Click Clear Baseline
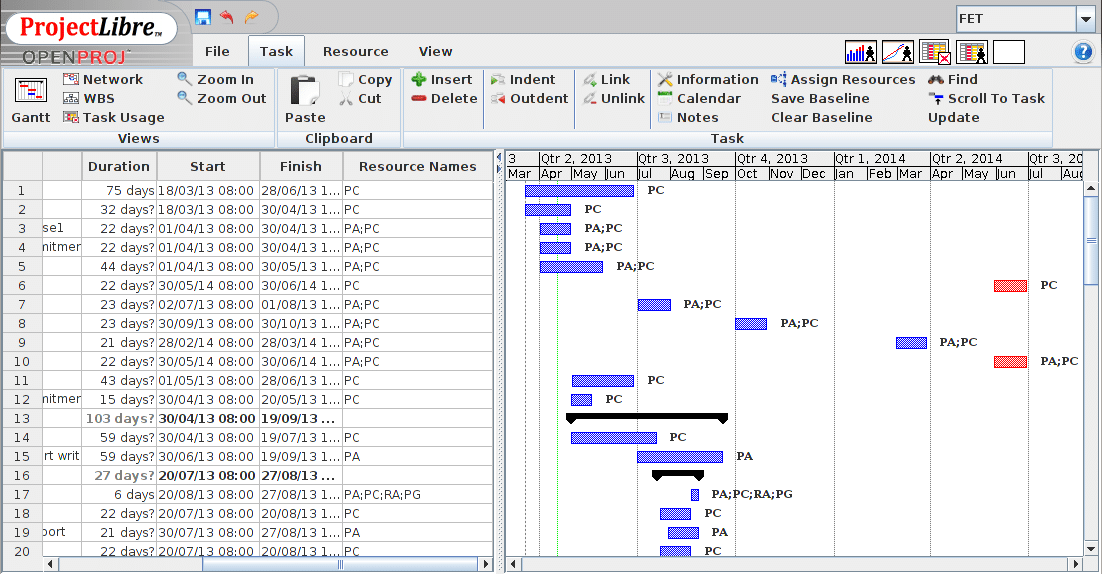This screenshot has height=574, width=1102. (821, 117)
